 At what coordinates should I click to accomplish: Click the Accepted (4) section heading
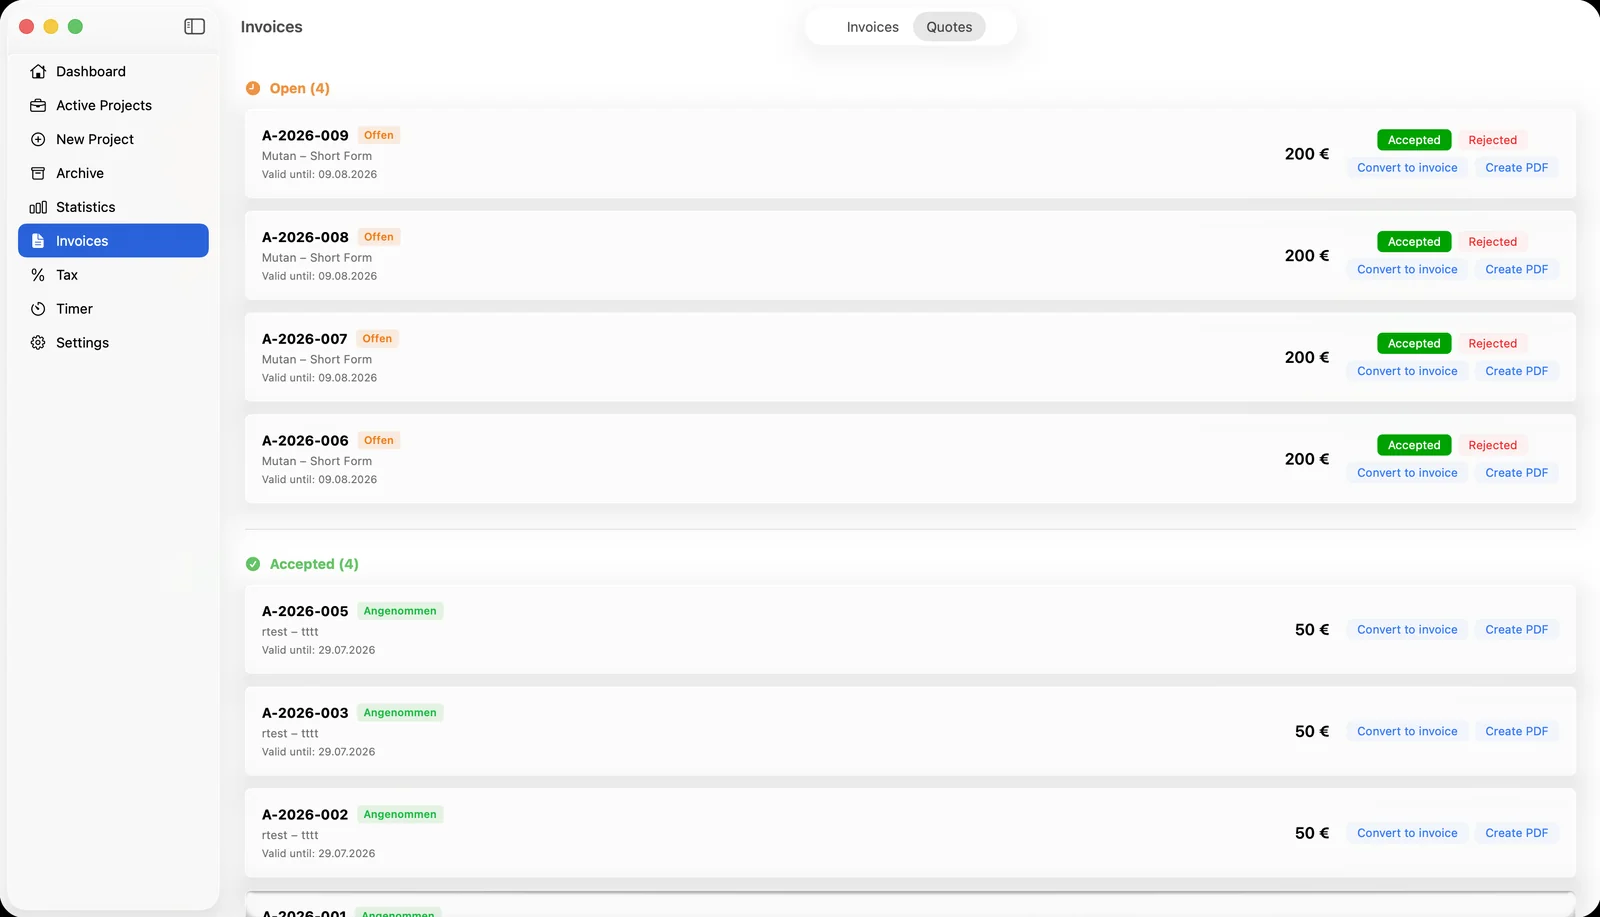314,564
